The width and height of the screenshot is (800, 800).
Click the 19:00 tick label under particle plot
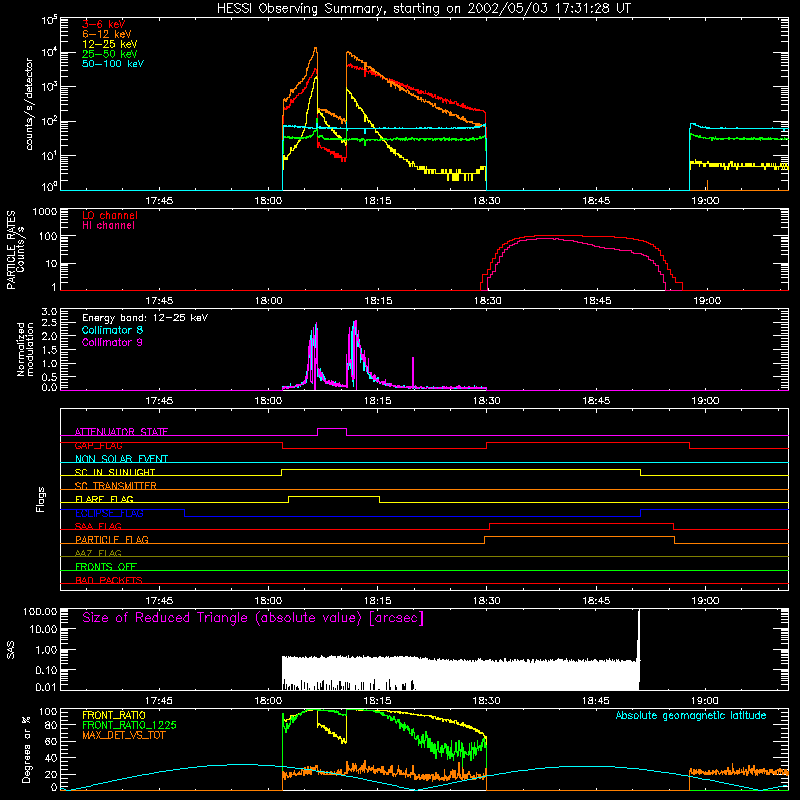coord(707,301)
